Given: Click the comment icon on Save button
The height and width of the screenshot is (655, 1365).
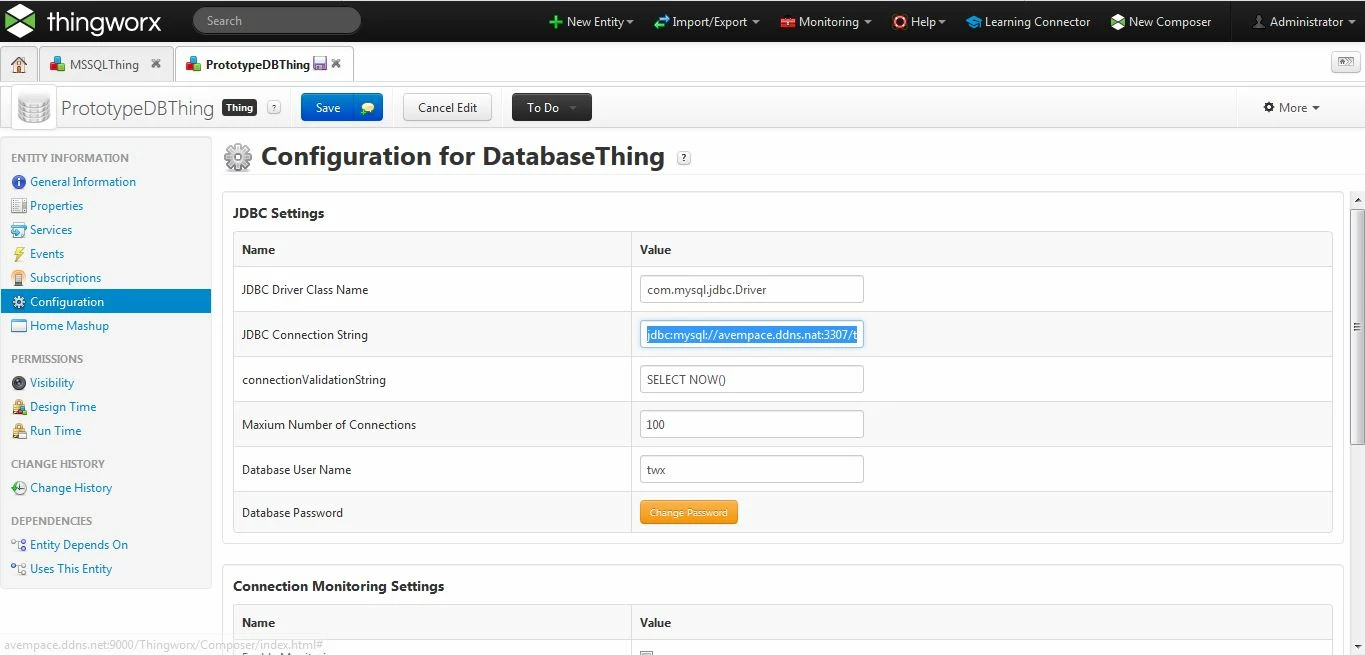Looking at the screenshot, I should (x=368, y=108).
